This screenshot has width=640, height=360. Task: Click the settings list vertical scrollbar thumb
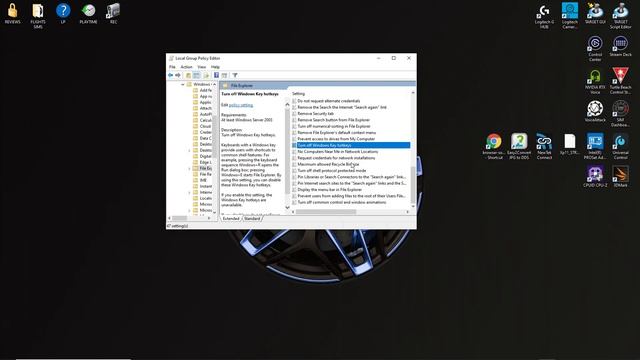point(413,184)
